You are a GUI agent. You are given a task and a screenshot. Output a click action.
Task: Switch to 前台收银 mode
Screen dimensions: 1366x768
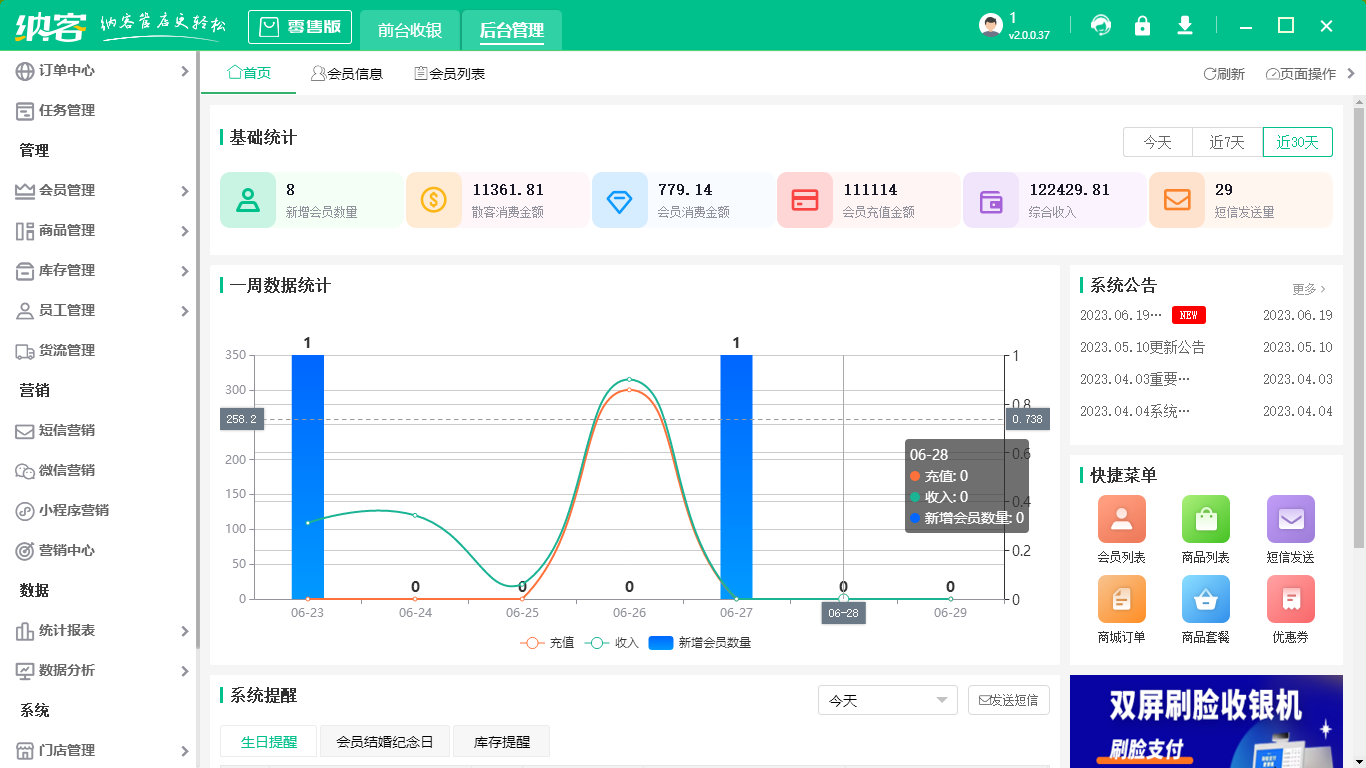(x=410, y=31)
